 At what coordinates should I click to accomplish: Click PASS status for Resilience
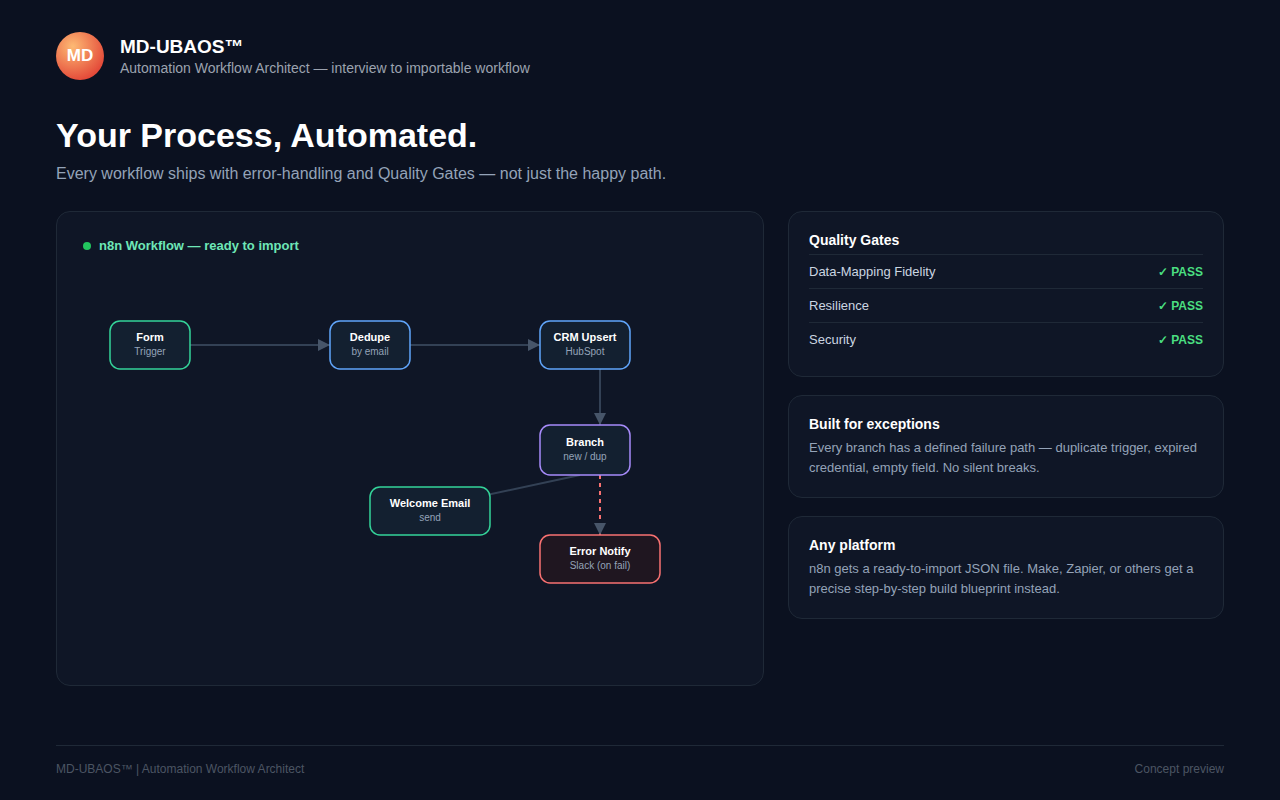click(x=1180, y=306)
